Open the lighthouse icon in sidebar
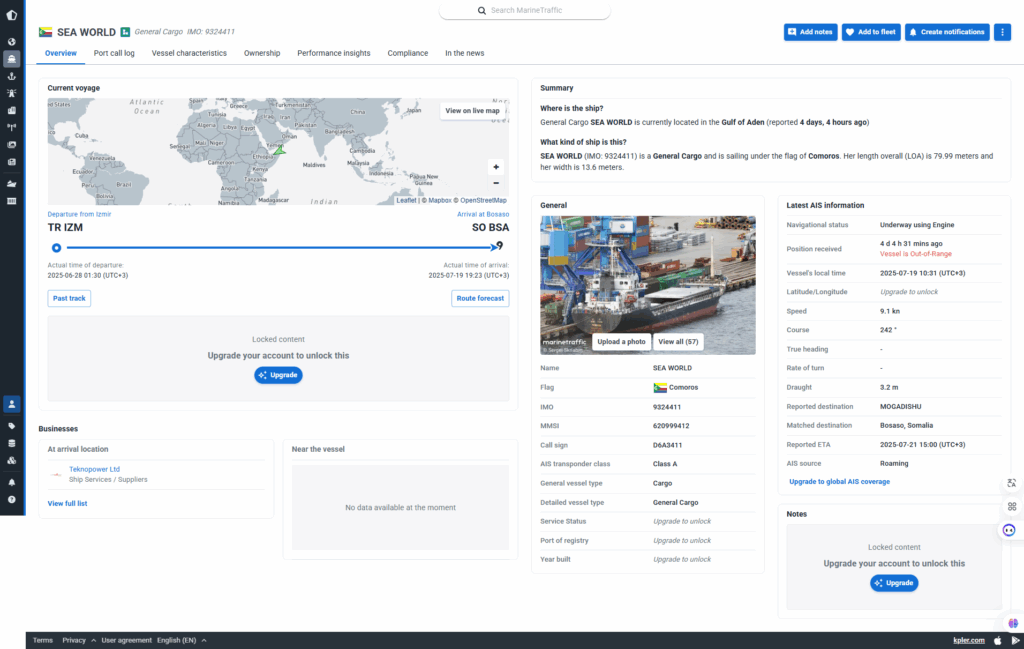The width and height of the screenshot is (1024, 649). (x=12, y=93)
